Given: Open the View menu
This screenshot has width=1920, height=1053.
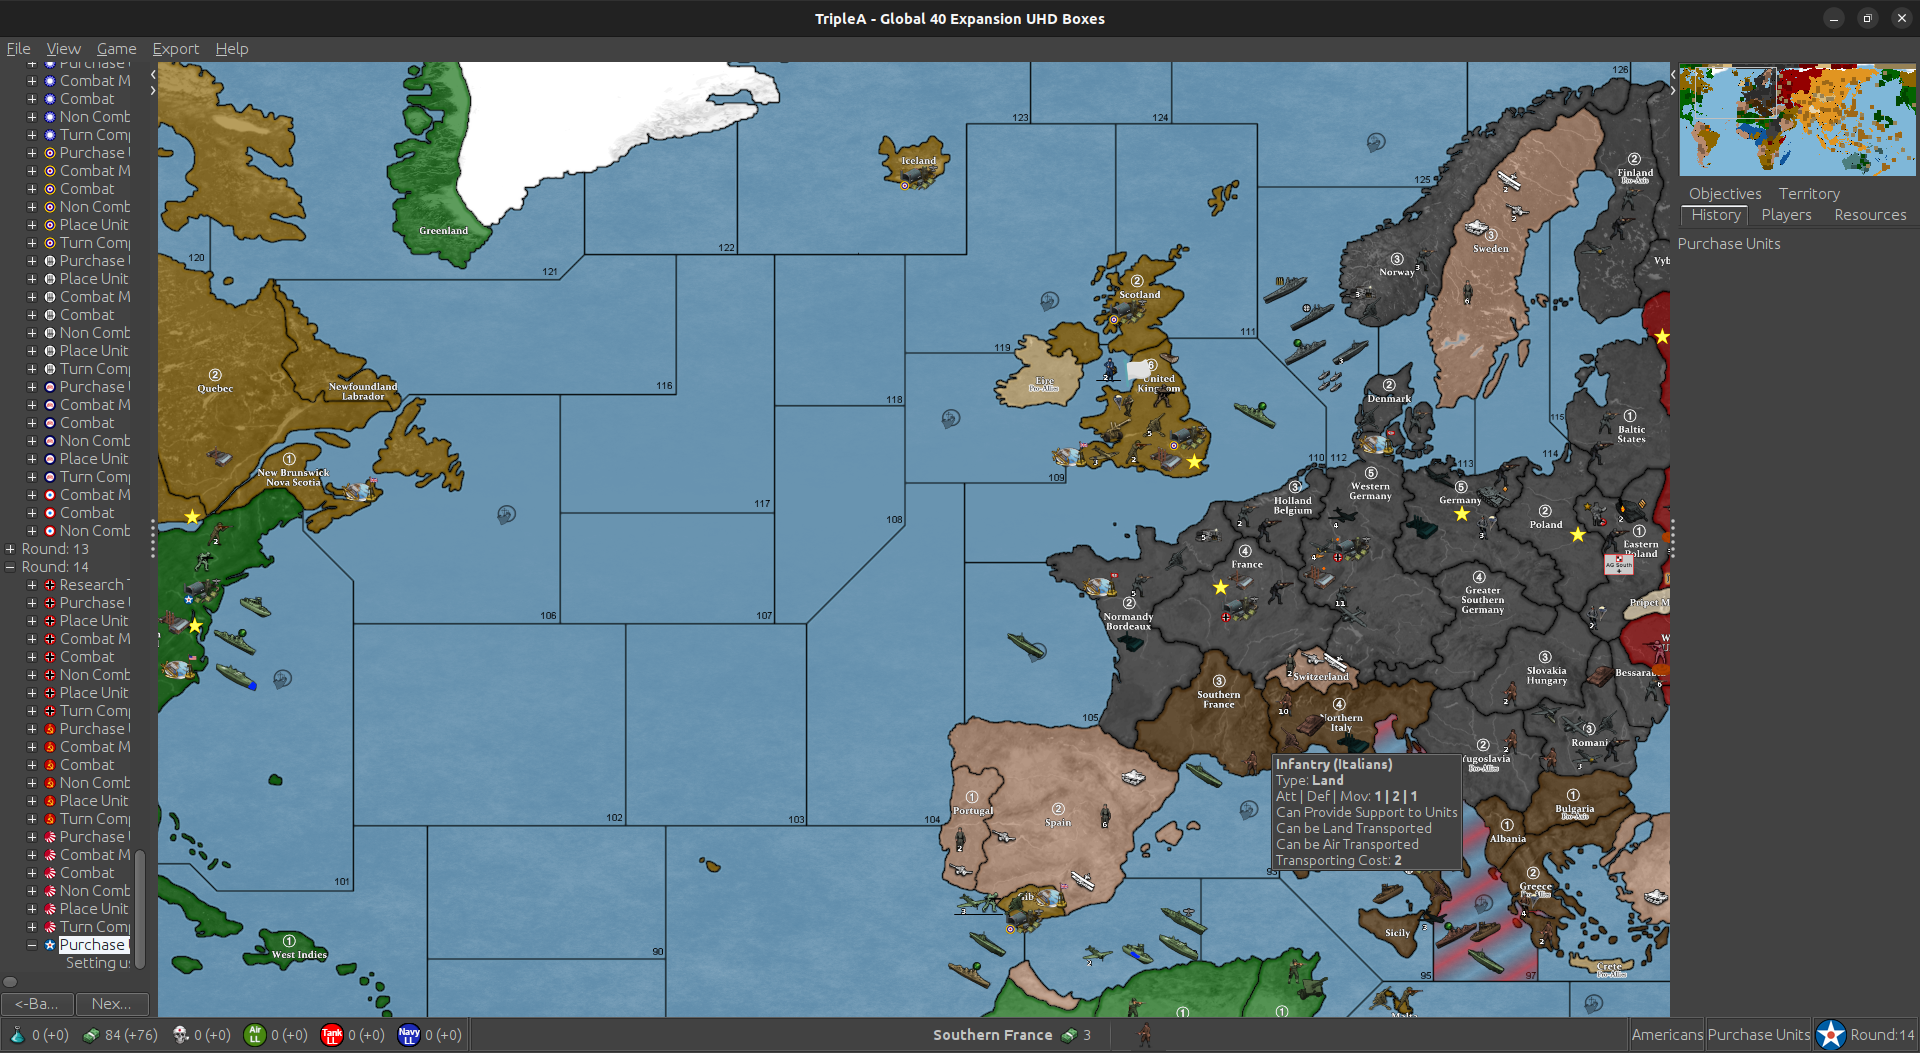Looking at the screenshot, I should coord(63,49).
